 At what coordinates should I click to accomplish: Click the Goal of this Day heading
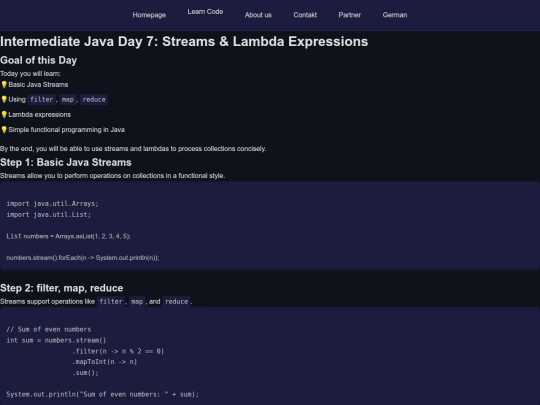(39, 60)
